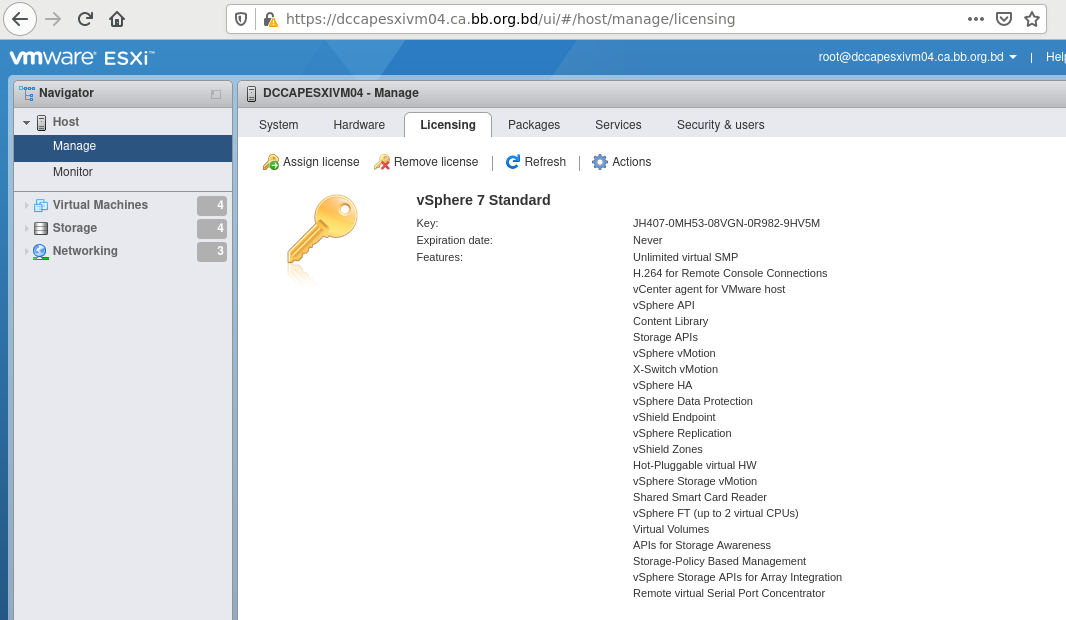Screen dimensions: 1066x620
Task: Minimize the Navigator panel icon
Action: (x=216, y=94)
